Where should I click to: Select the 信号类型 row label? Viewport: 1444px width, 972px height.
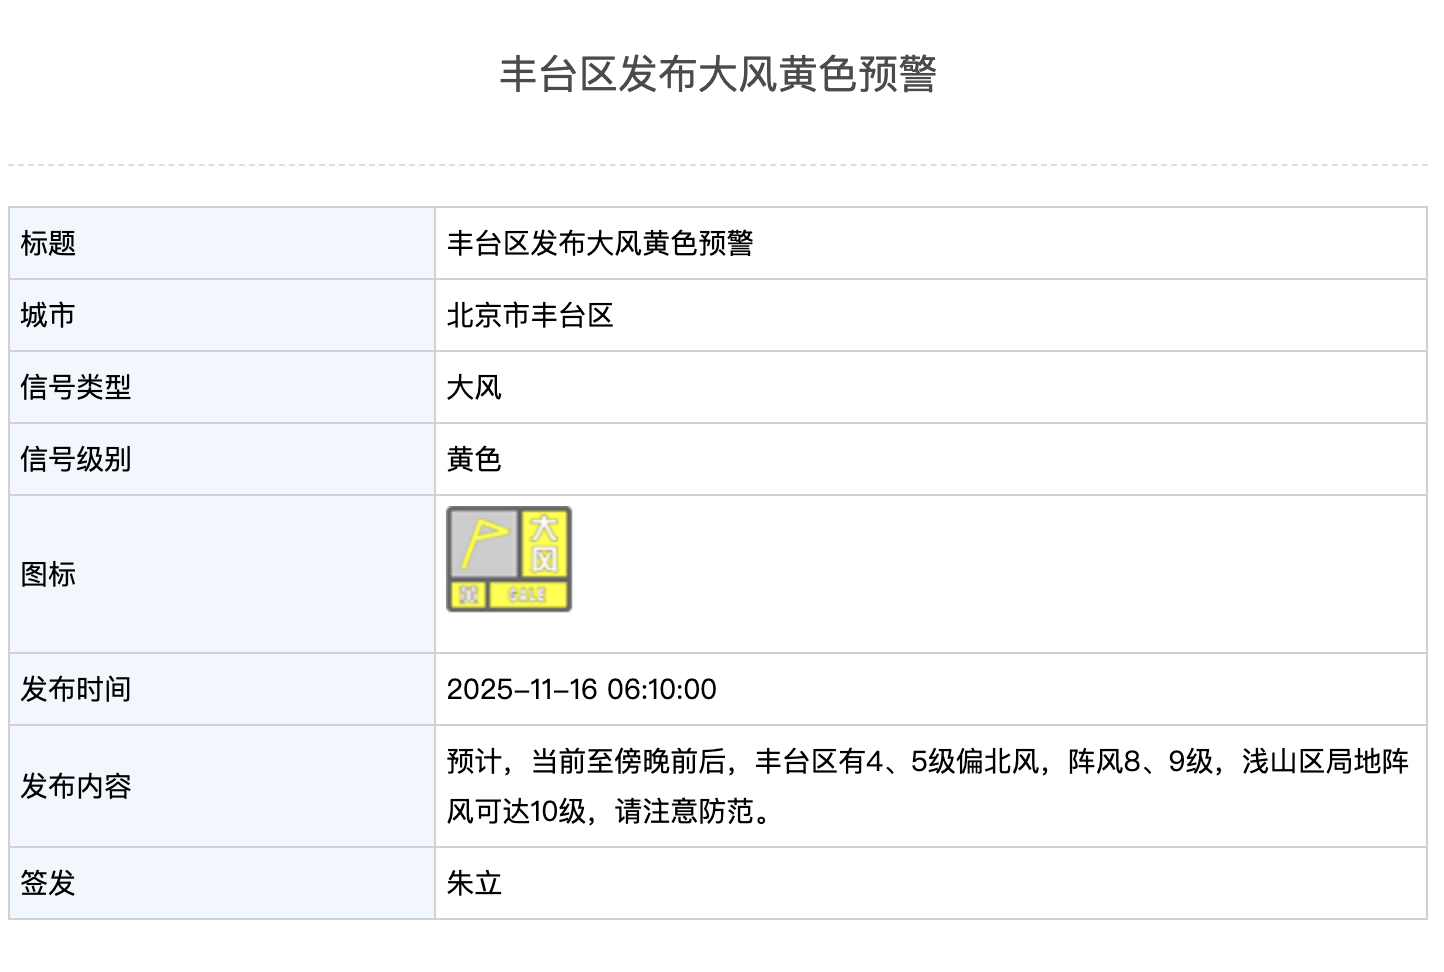click(76, 387)
